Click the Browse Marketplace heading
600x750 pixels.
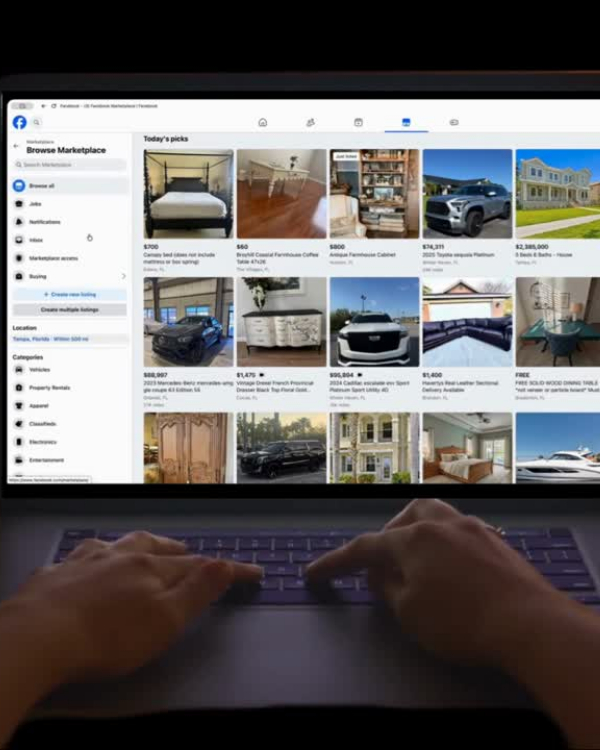point(66,150)
